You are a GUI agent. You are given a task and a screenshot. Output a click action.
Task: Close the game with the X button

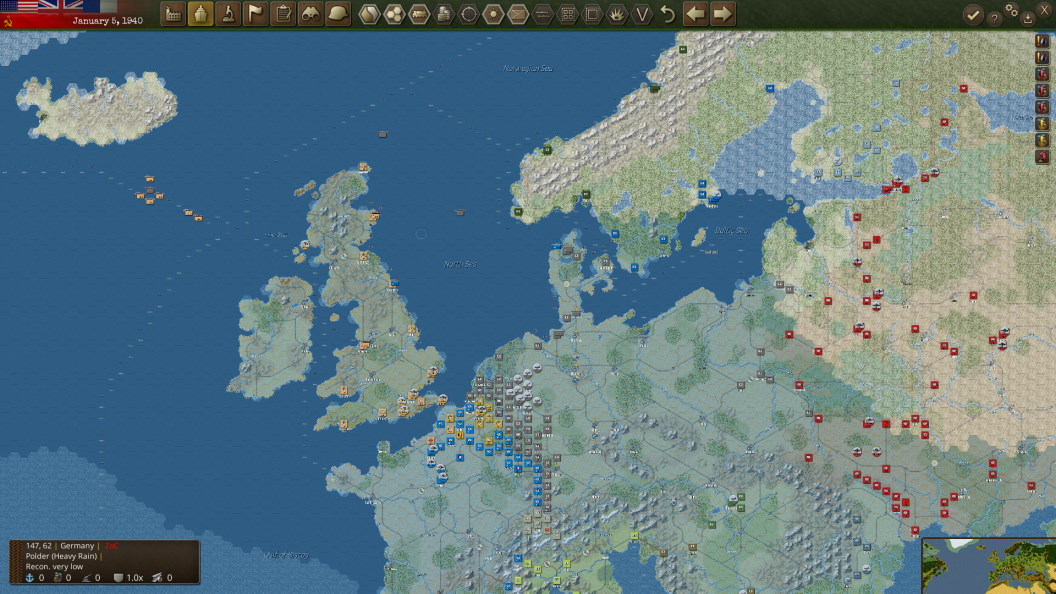1045,9
